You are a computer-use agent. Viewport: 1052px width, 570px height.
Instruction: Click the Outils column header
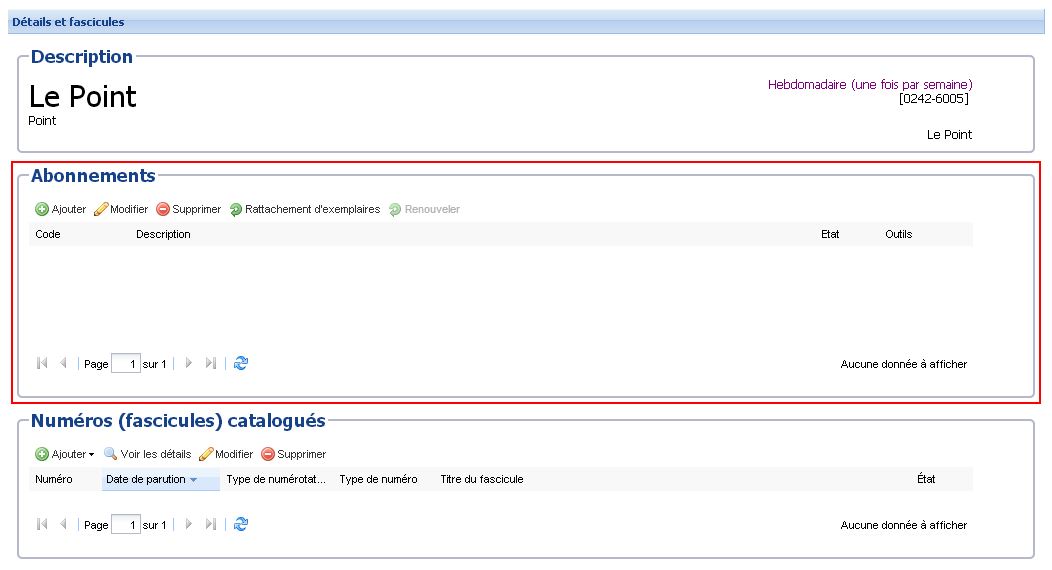coord(898,234)
